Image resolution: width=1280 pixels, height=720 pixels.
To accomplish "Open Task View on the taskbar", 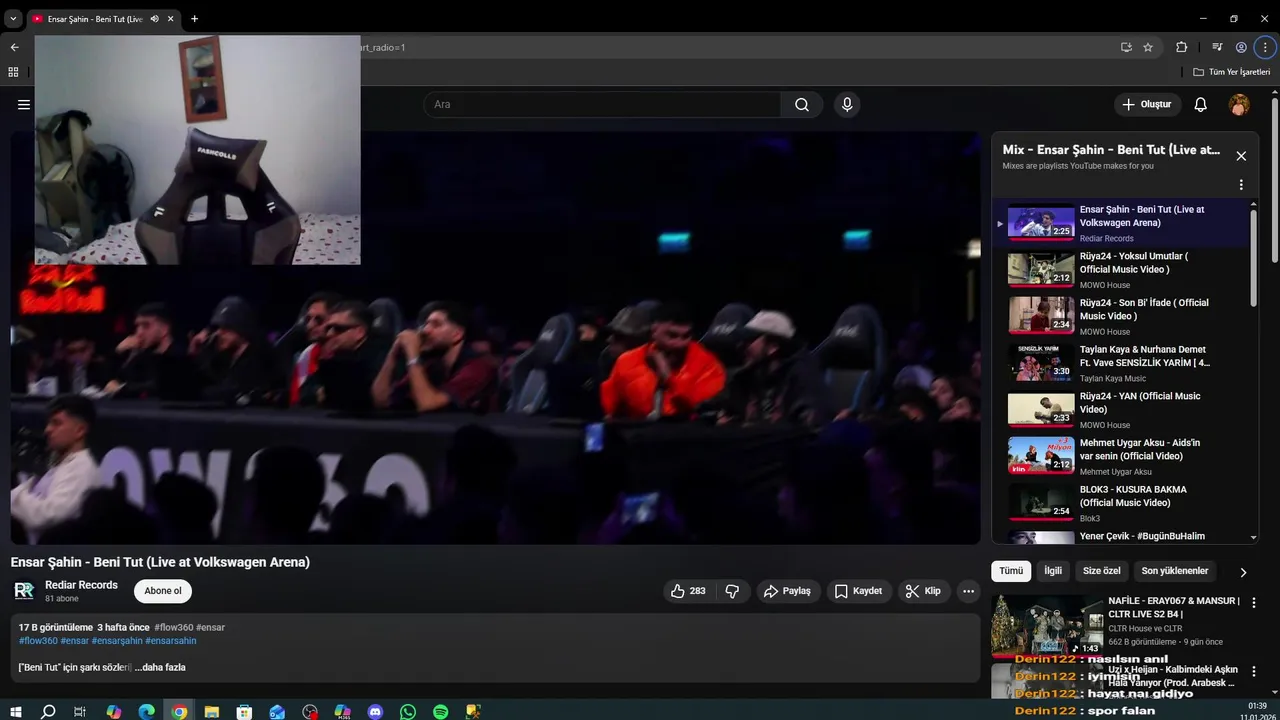I will tap(80, 712).
